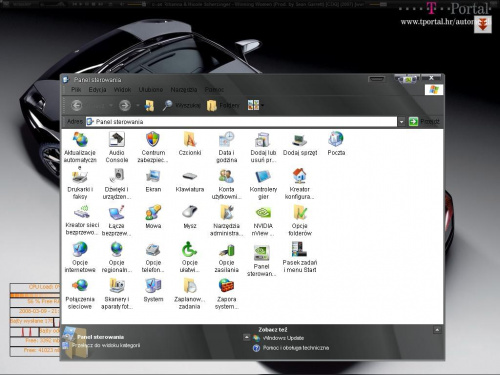Image resolution: width=500 pixels, height=375 pixels.
Task: Go back with the Wstecz arrow
Action: click(77, 105)
